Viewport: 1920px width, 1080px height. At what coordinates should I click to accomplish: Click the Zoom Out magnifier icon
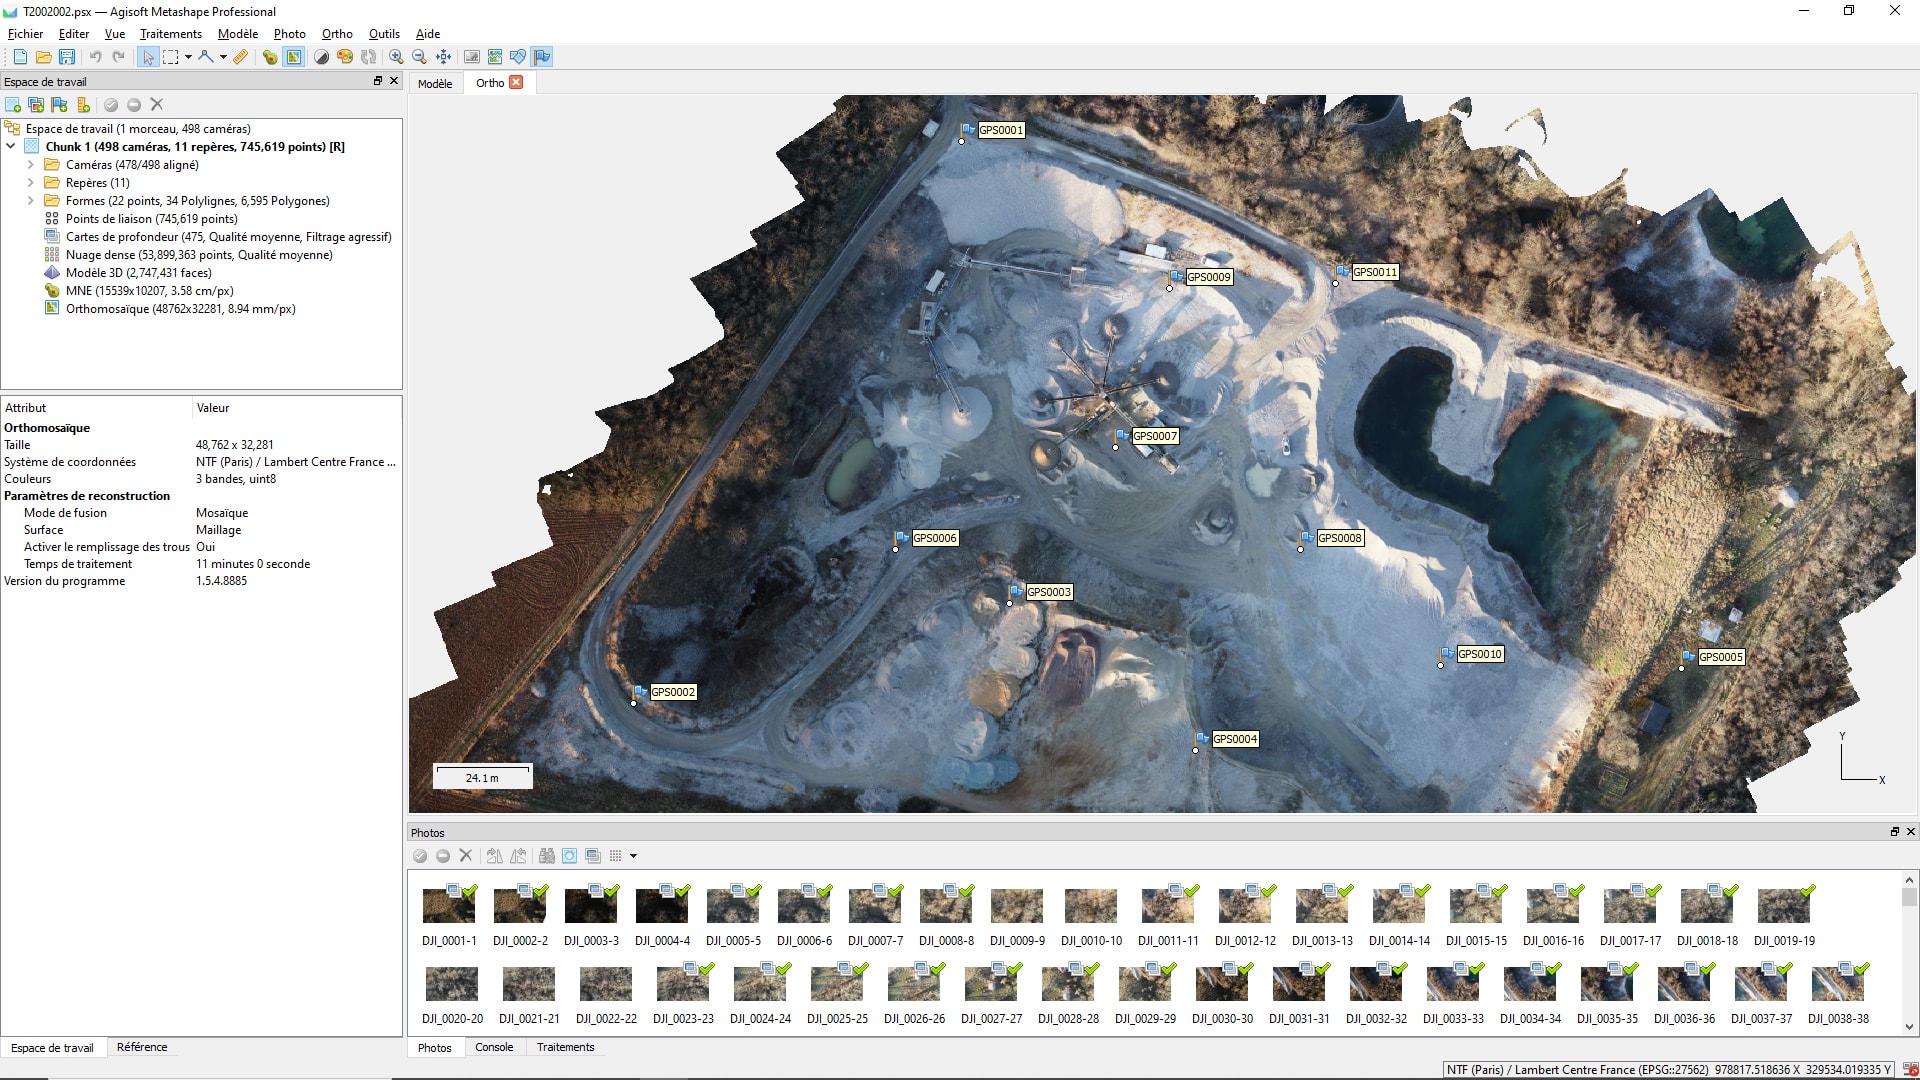point(419,57)
